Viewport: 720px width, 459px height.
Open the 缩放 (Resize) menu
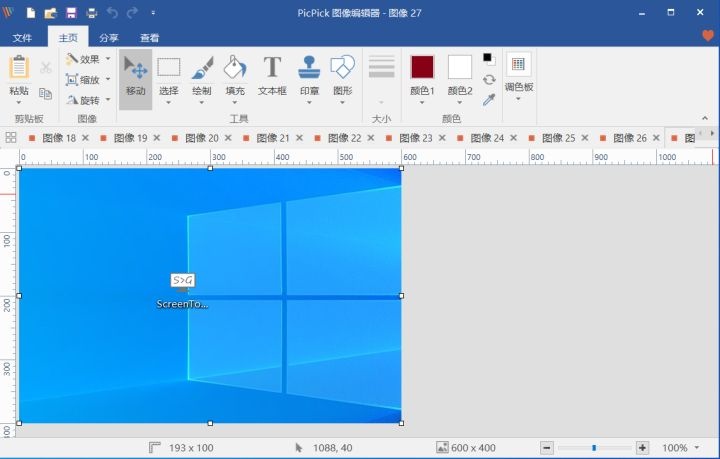(88, 79)
